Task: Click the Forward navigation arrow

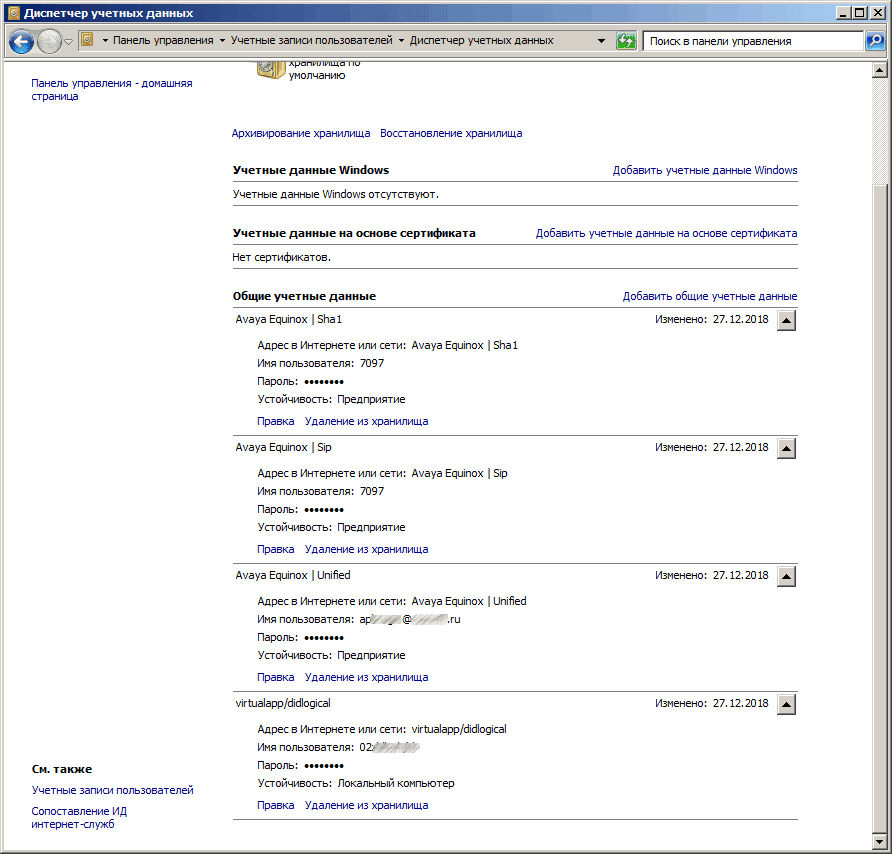Action: [x=49, y=41]
